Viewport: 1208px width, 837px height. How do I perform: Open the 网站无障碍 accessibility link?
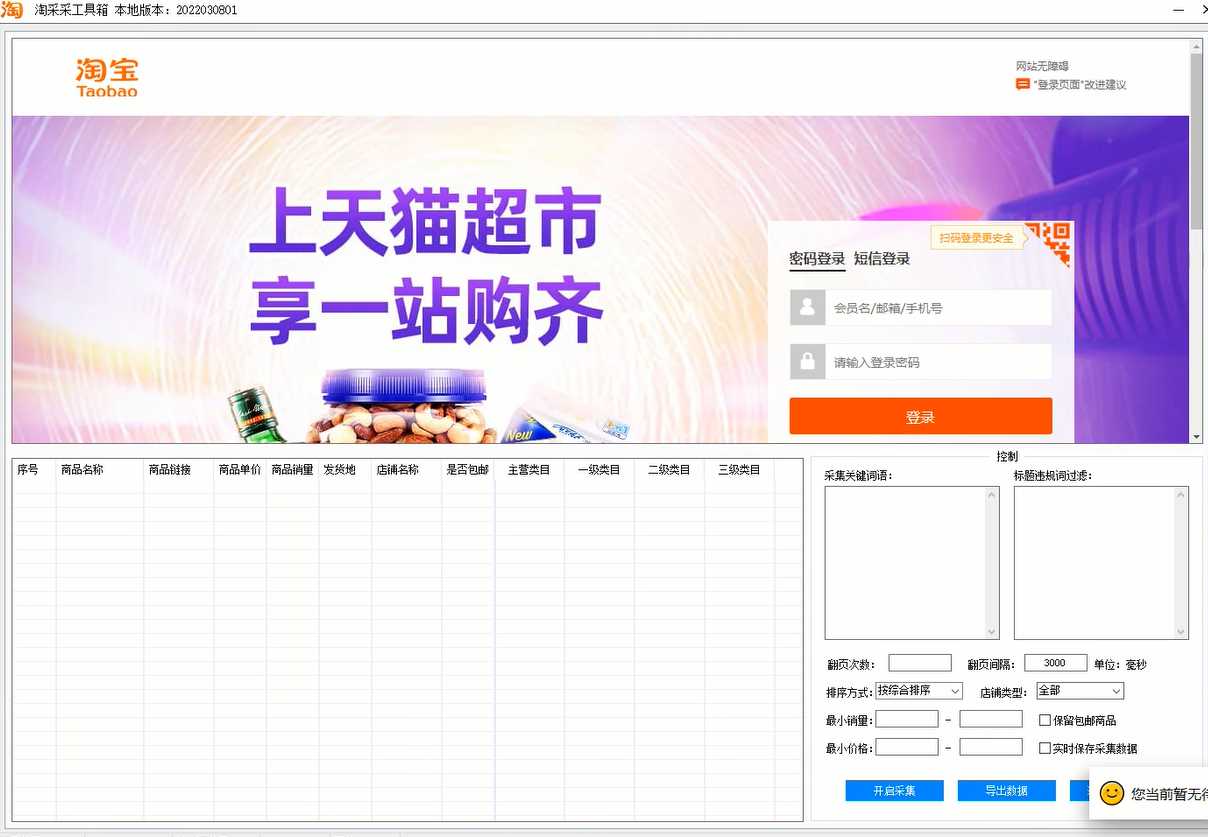(x=1042, y=66)
